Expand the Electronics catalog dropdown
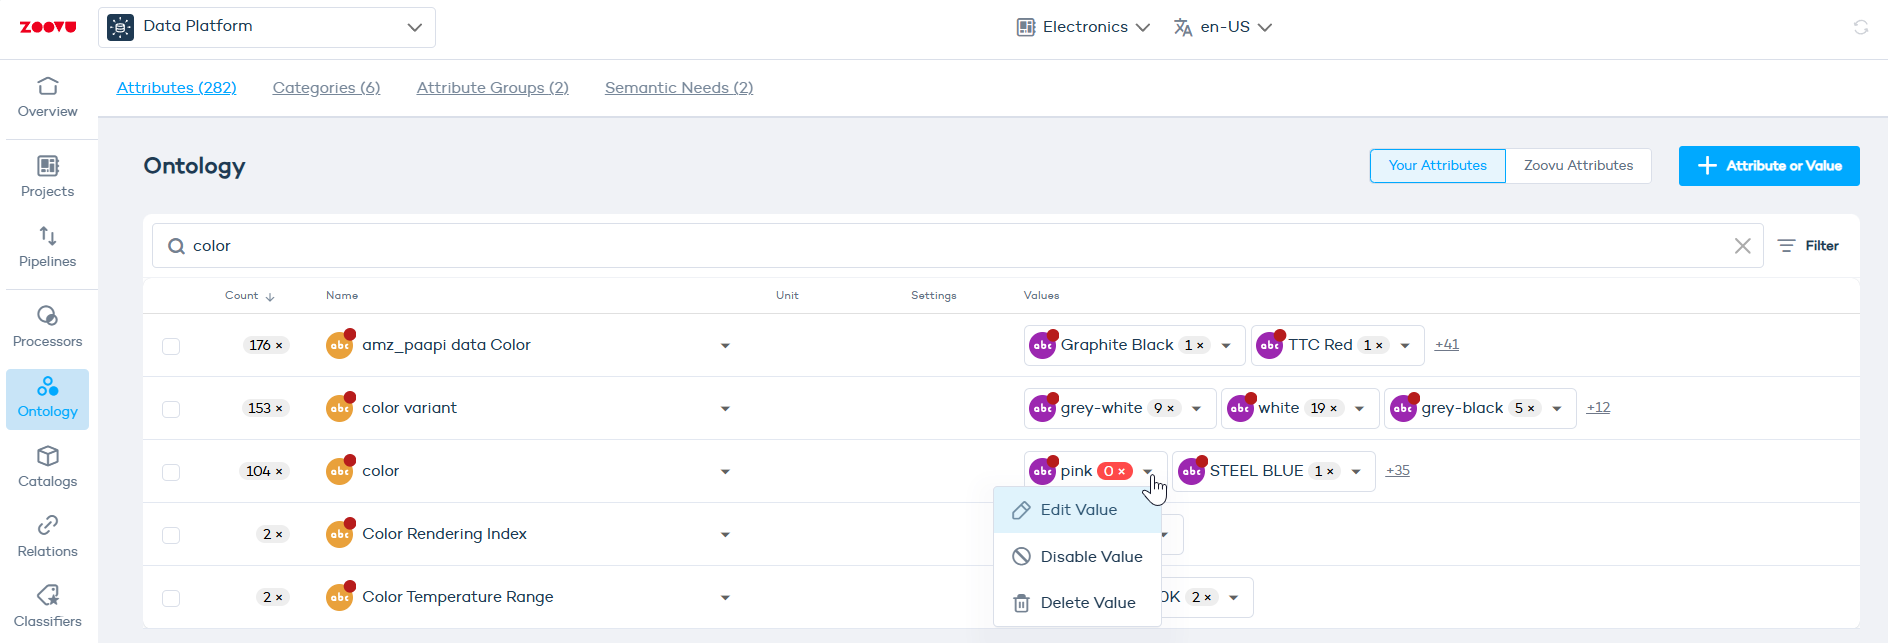Image resolution: width=1888 pixels, height=643 pixels. (x=1083, y=27)
